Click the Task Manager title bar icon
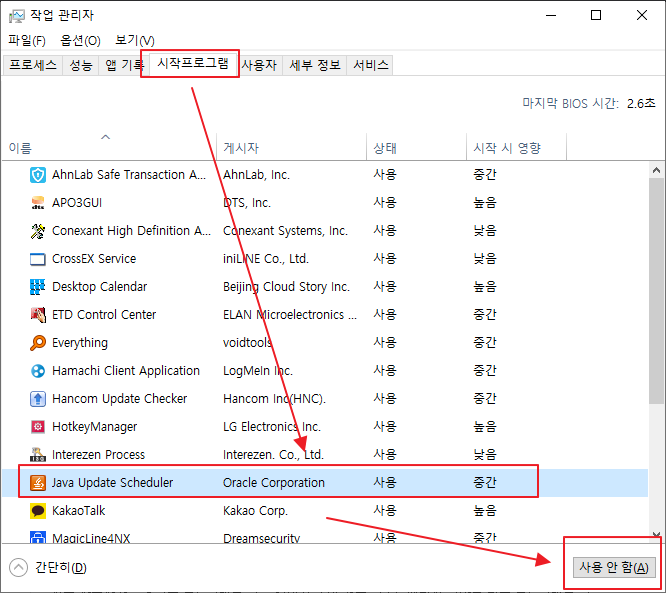 (x=17, y=16)
